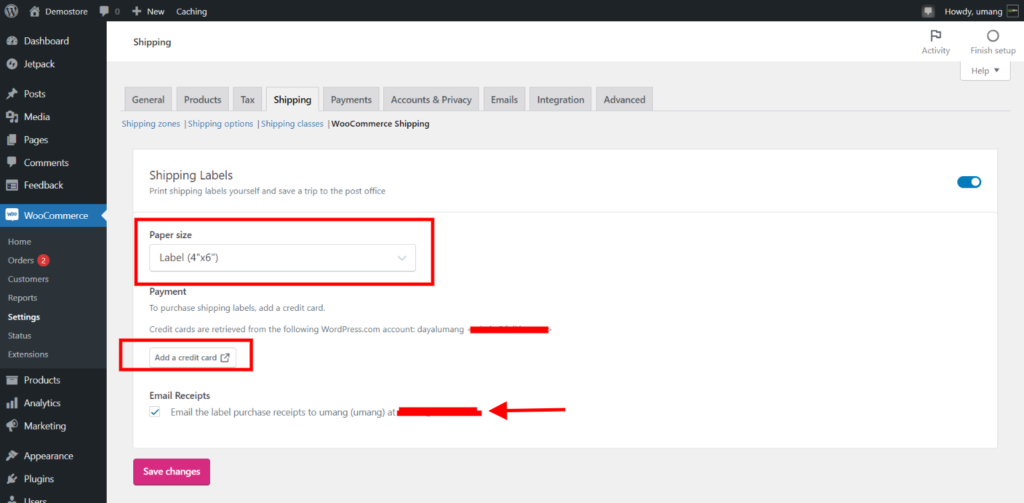Click the Jetpack icon in sidebar
1024x503 pixels.
click(11, 64)
